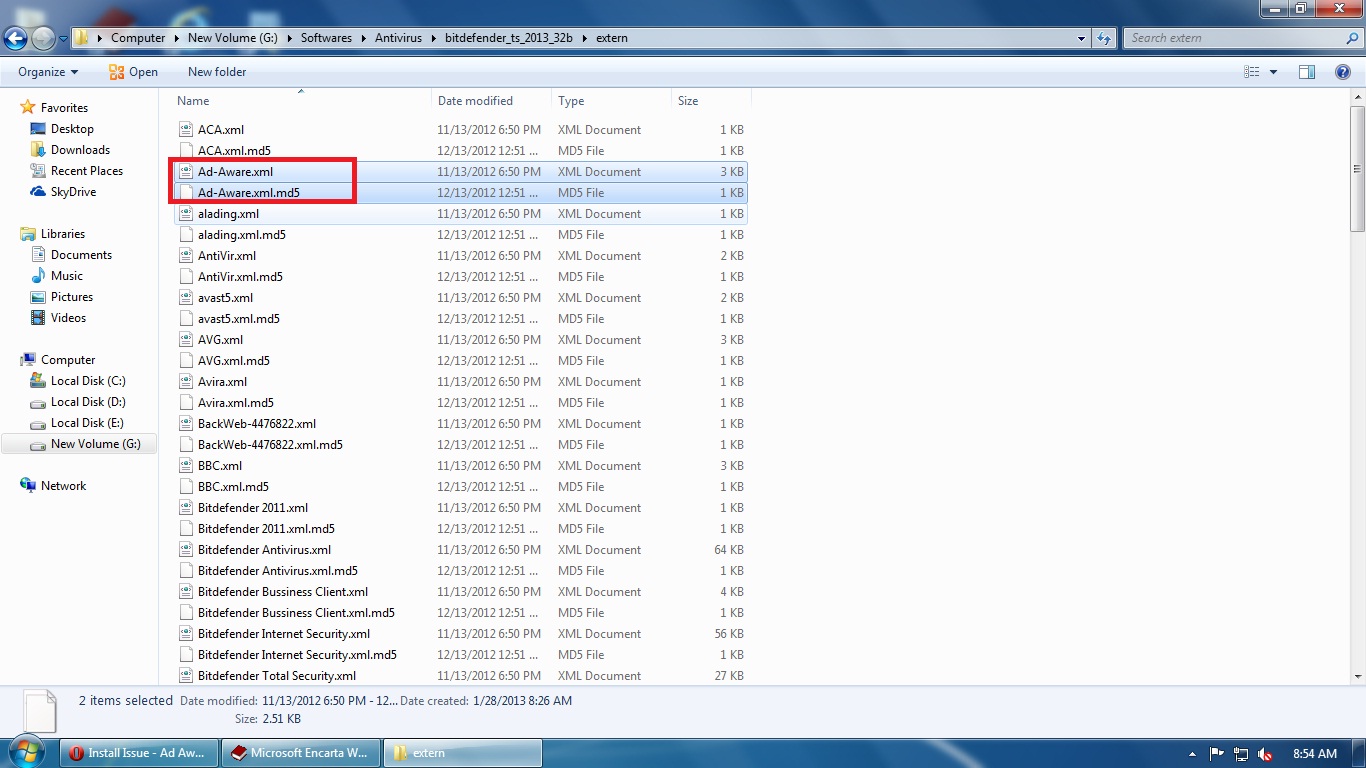The image size is (1366, 768).
Task: Click bitdefender_ts_2013_32b breadcrumb segment
Action: coord(511,38)
